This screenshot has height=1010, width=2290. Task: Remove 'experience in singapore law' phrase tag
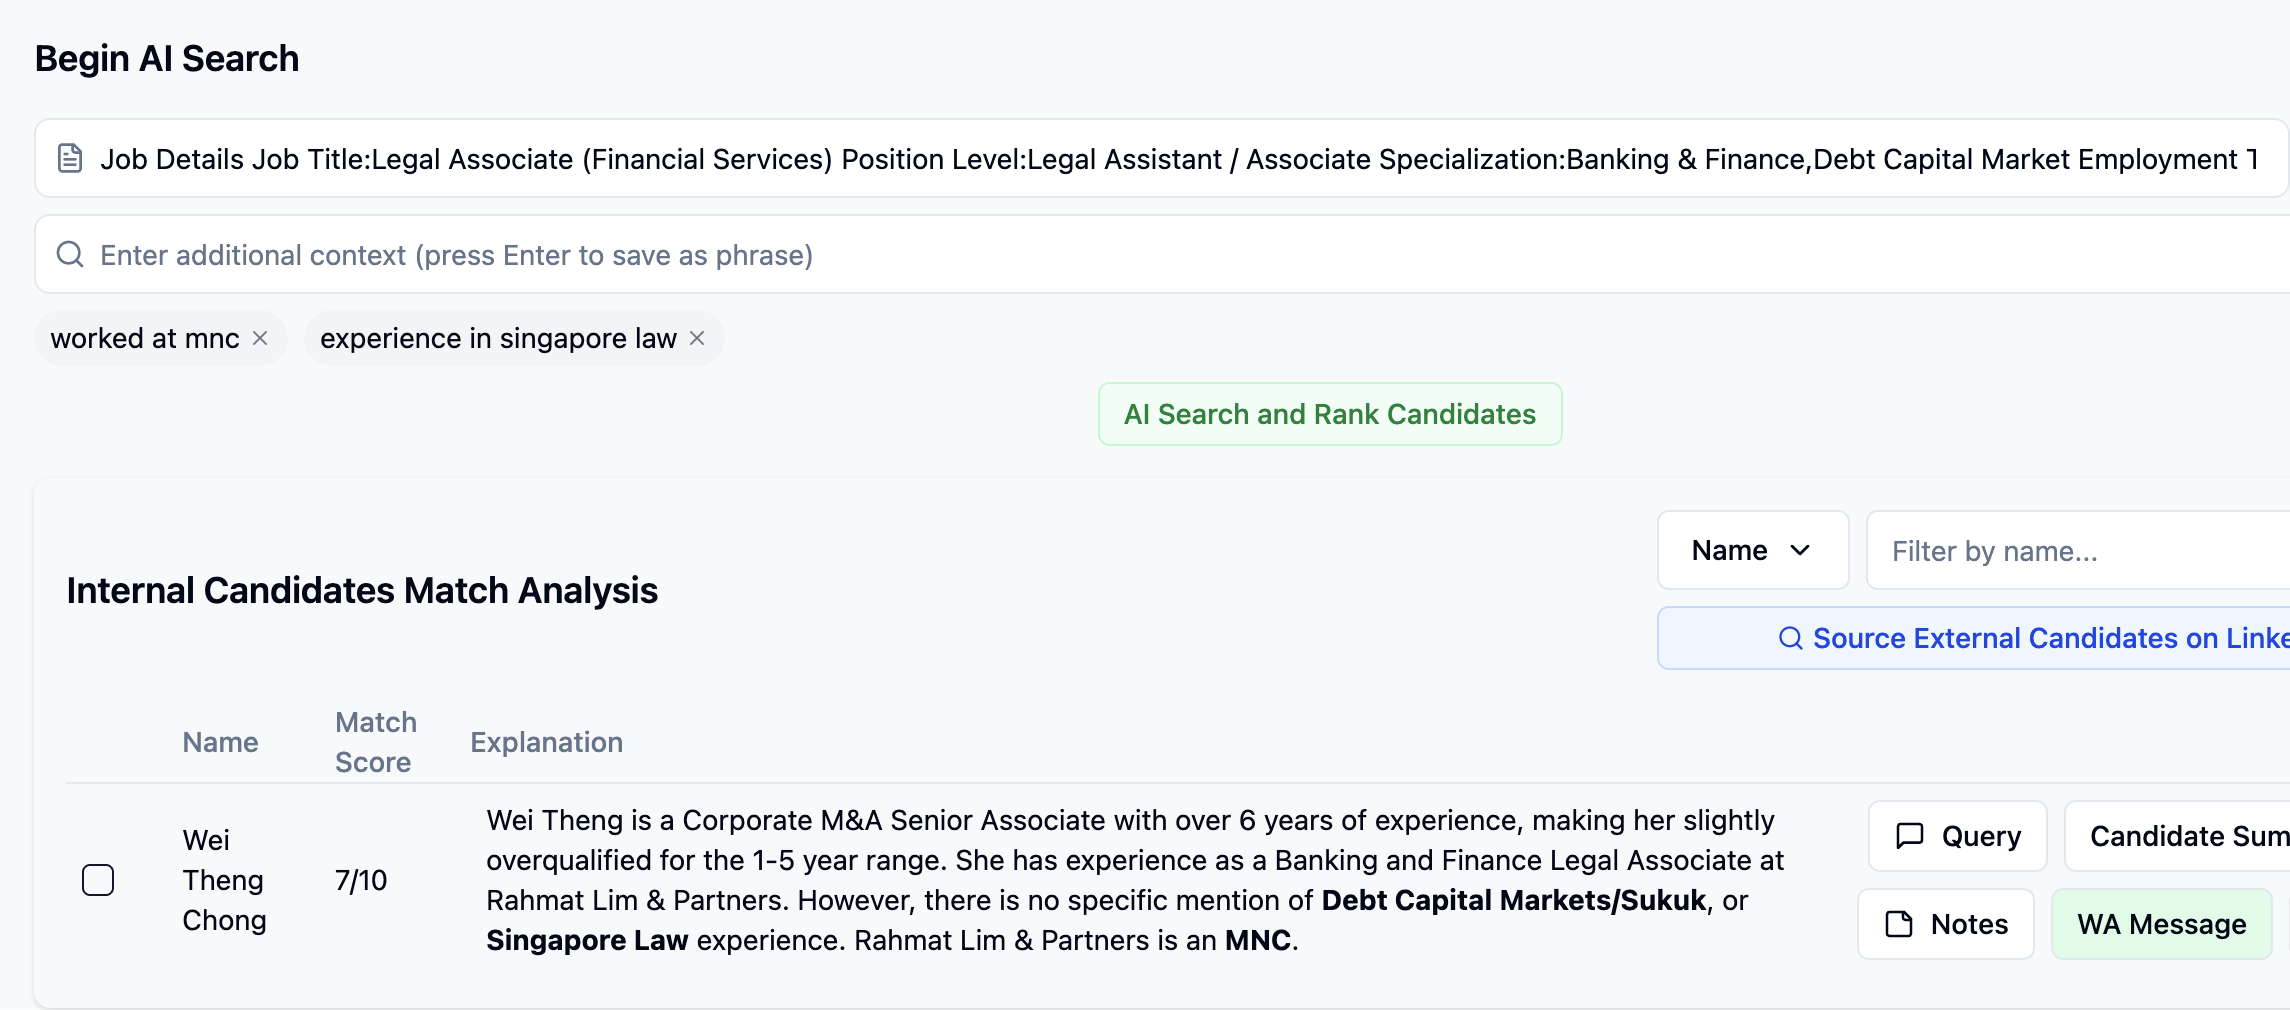(x=697, y=338)
